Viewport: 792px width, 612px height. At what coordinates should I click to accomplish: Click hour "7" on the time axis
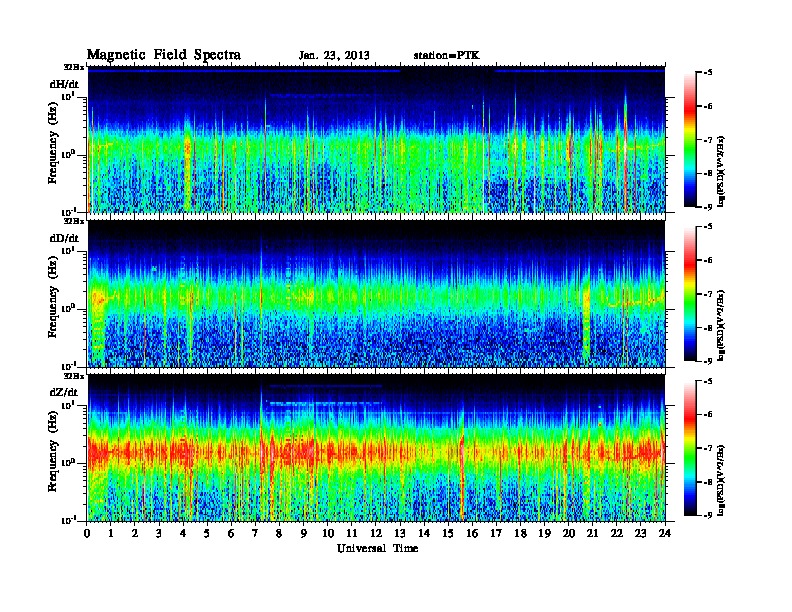click(x=256, y=533)
